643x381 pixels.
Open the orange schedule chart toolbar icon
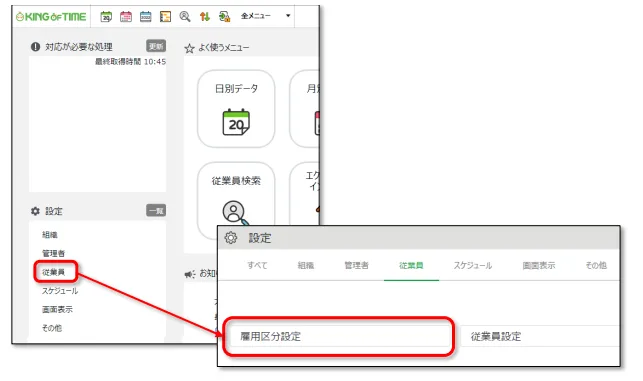click(165, 17)
